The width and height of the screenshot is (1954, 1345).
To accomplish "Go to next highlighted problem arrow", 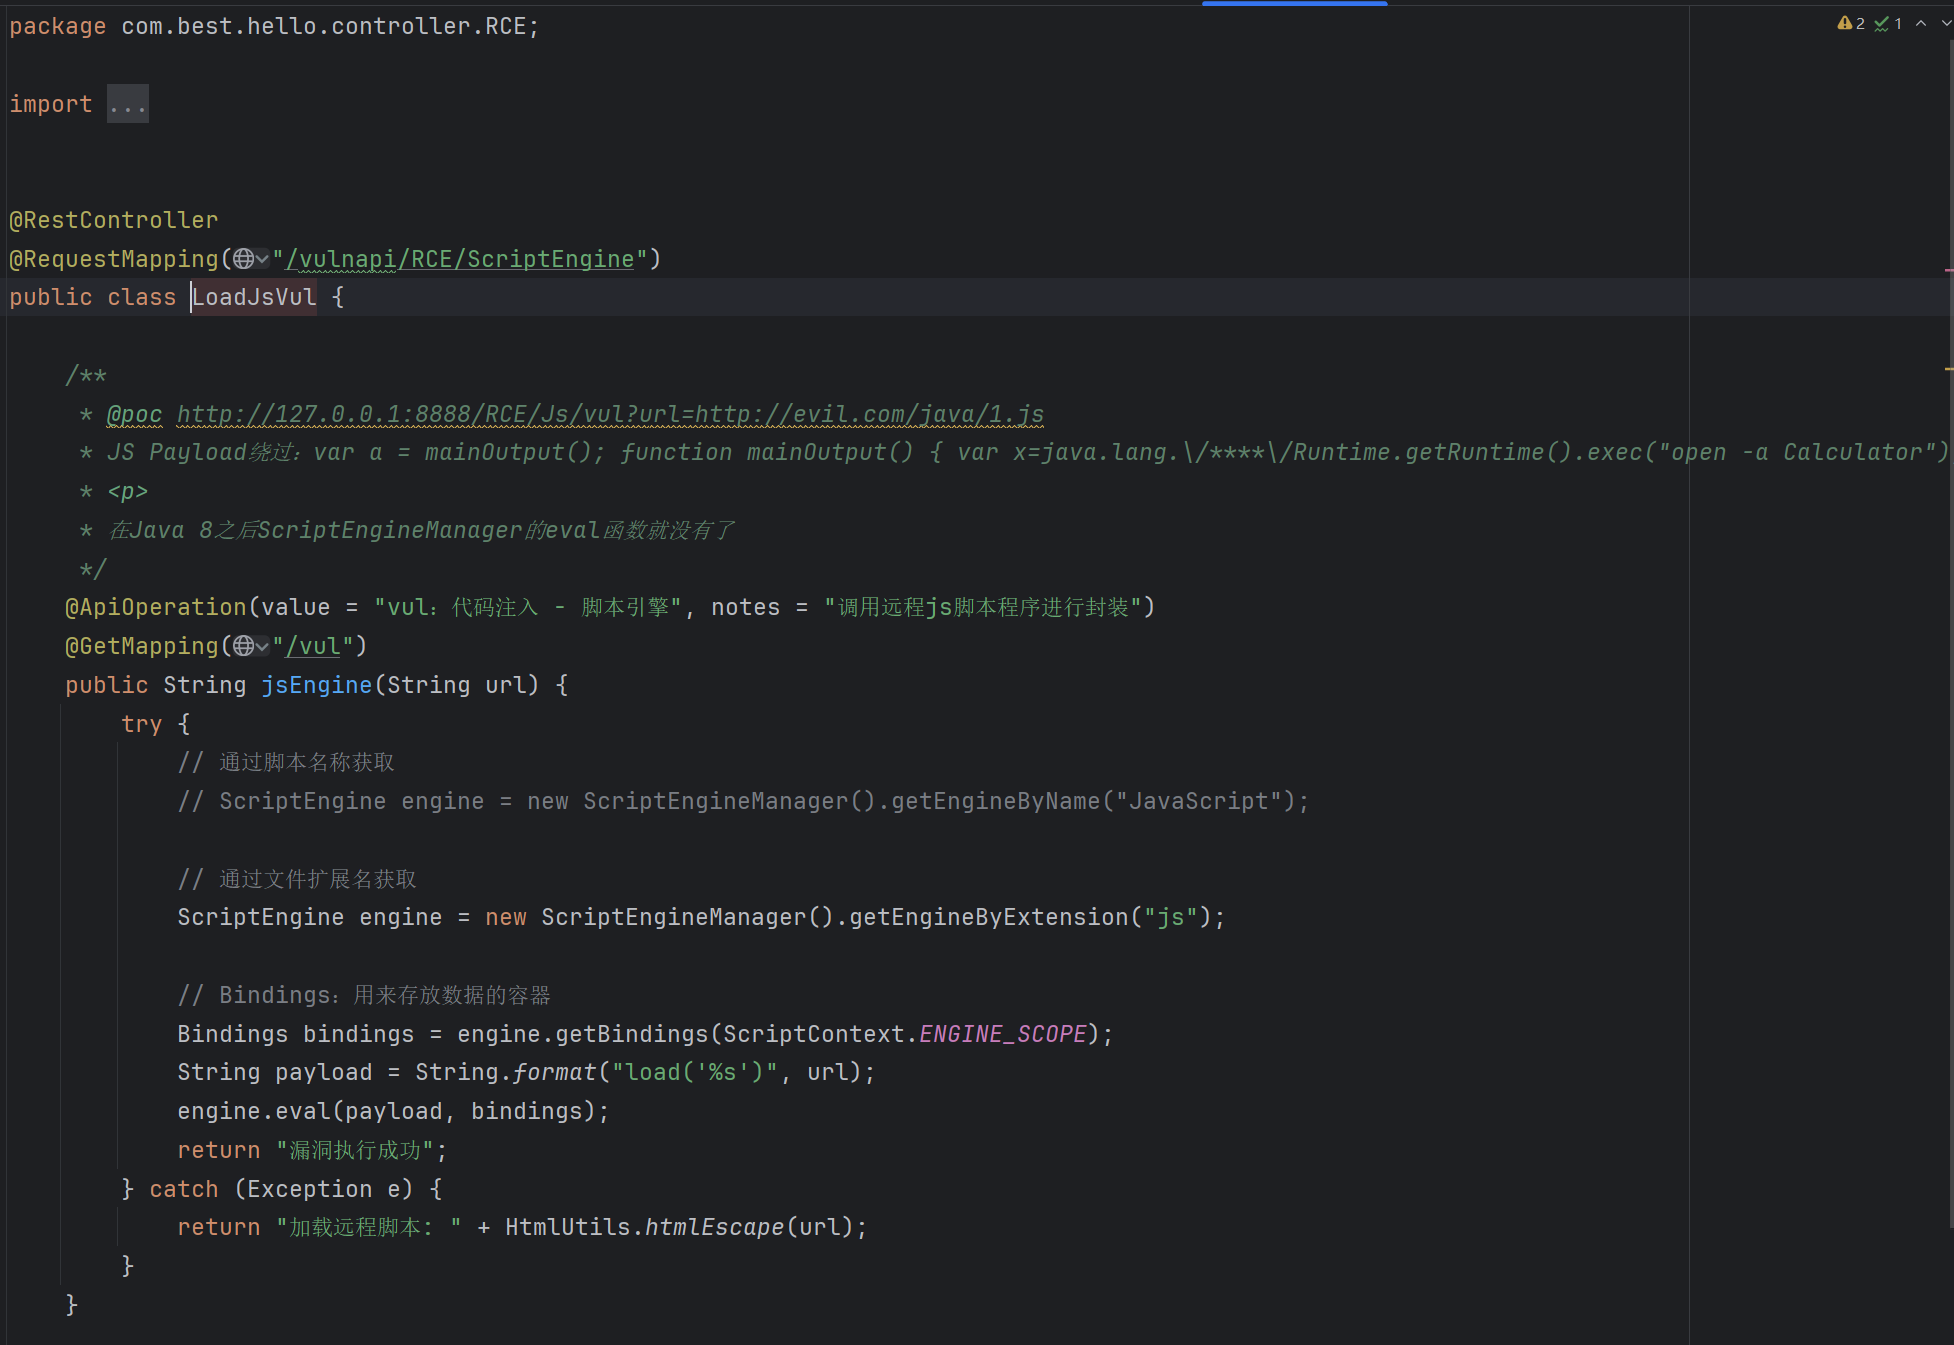I will click(x=1946, y=23).
